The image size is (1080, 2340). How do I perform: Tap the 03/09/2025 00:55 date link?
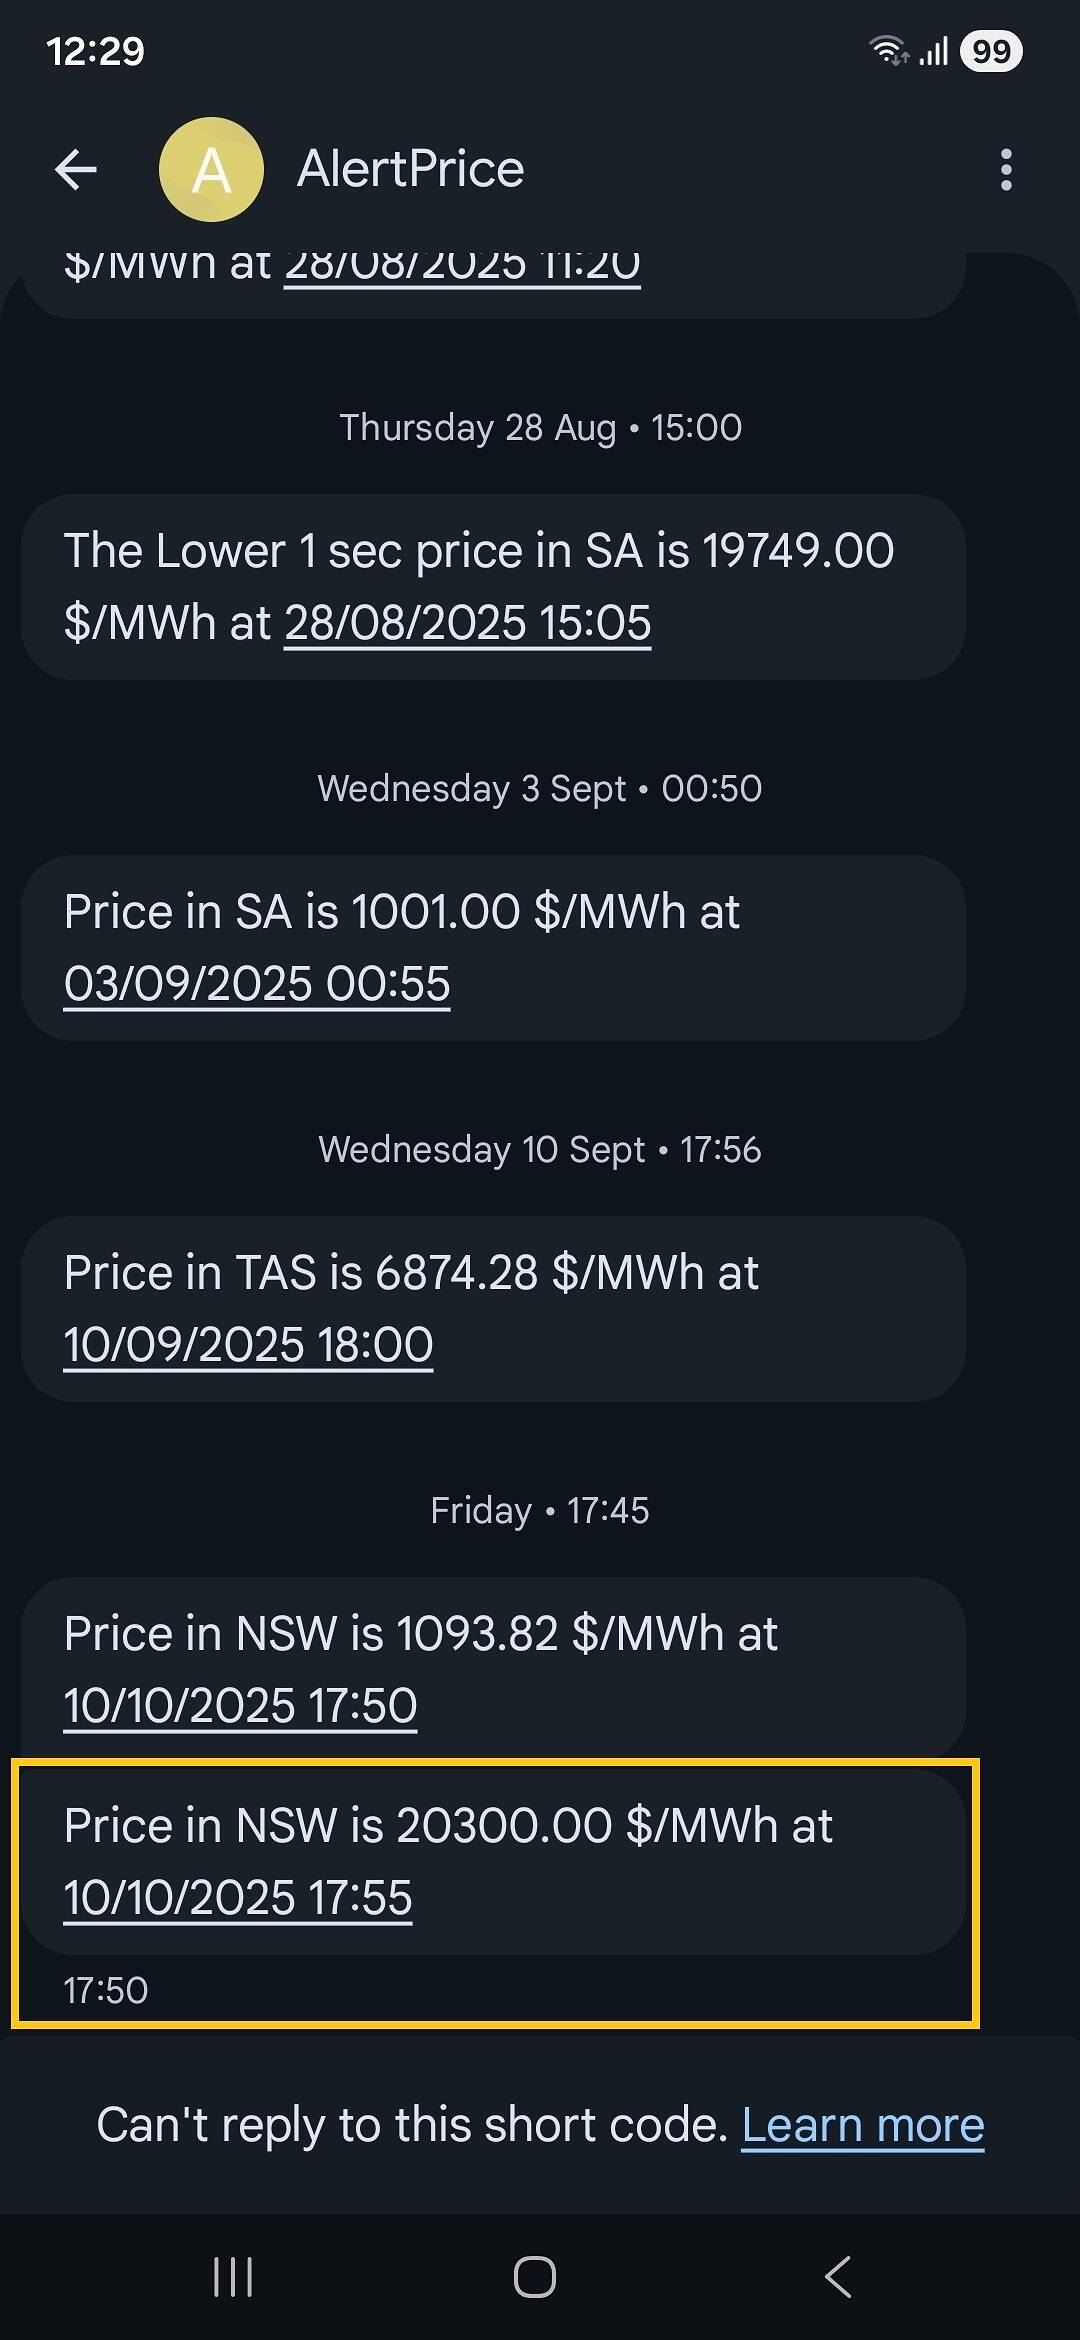[x=257, y=984]
